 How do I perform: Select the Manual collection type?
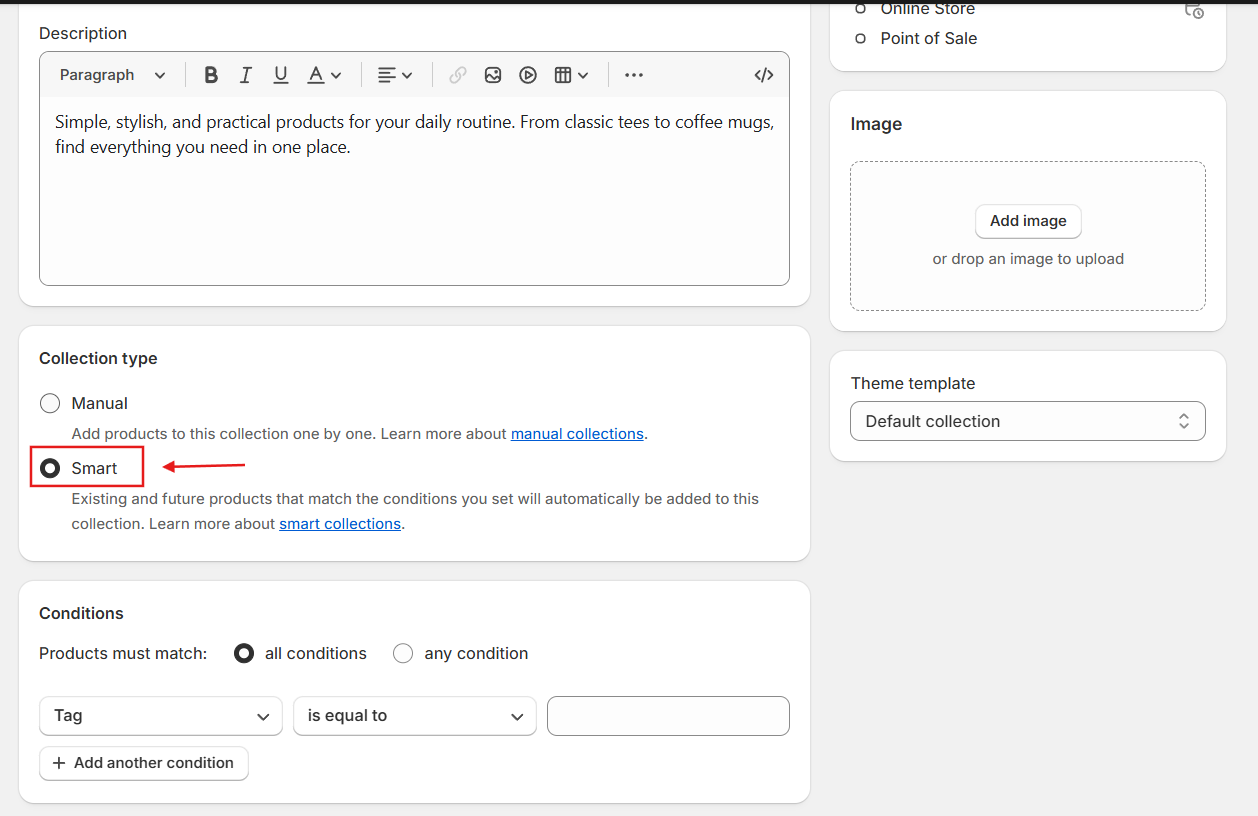50,404
